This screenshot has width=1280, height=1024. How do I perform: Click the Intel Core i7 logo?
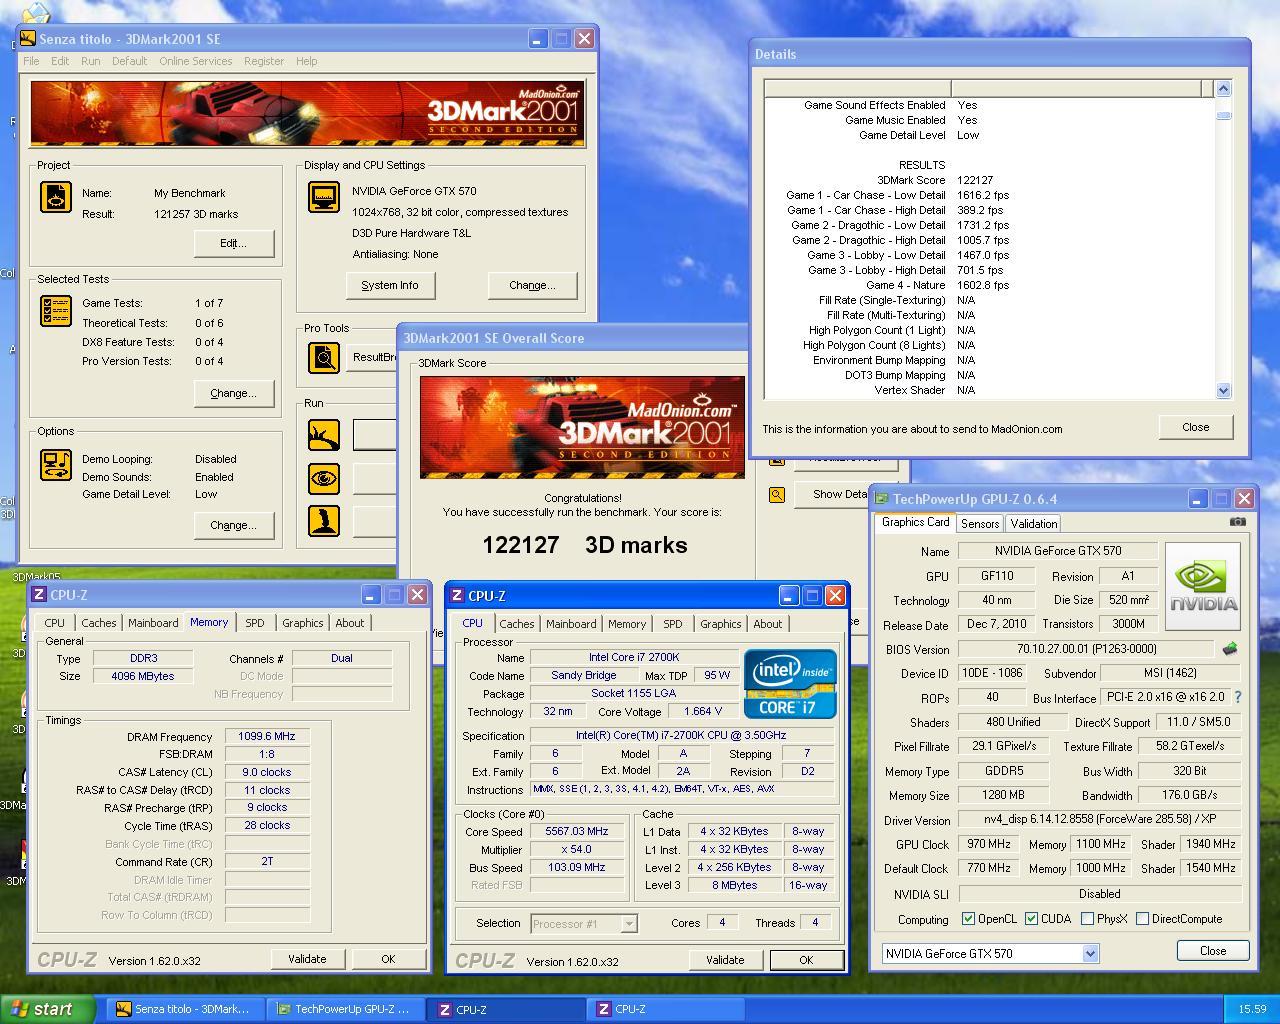[790, 683]
